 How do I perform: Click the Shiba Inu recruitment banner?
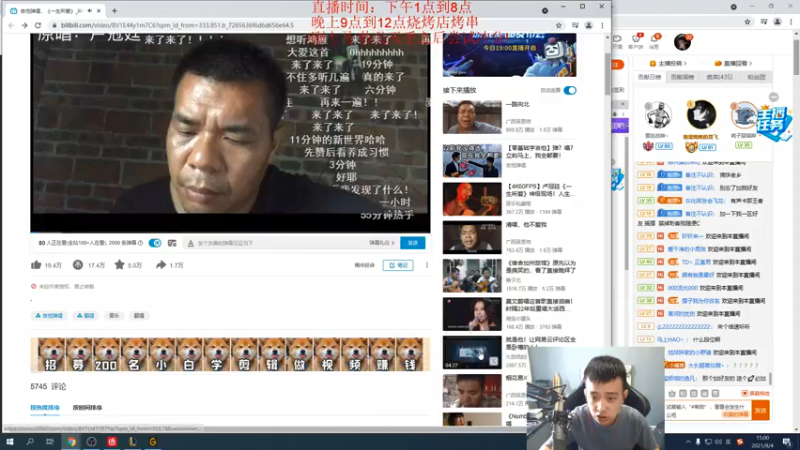pyautogui.click(x=230, y=354)
